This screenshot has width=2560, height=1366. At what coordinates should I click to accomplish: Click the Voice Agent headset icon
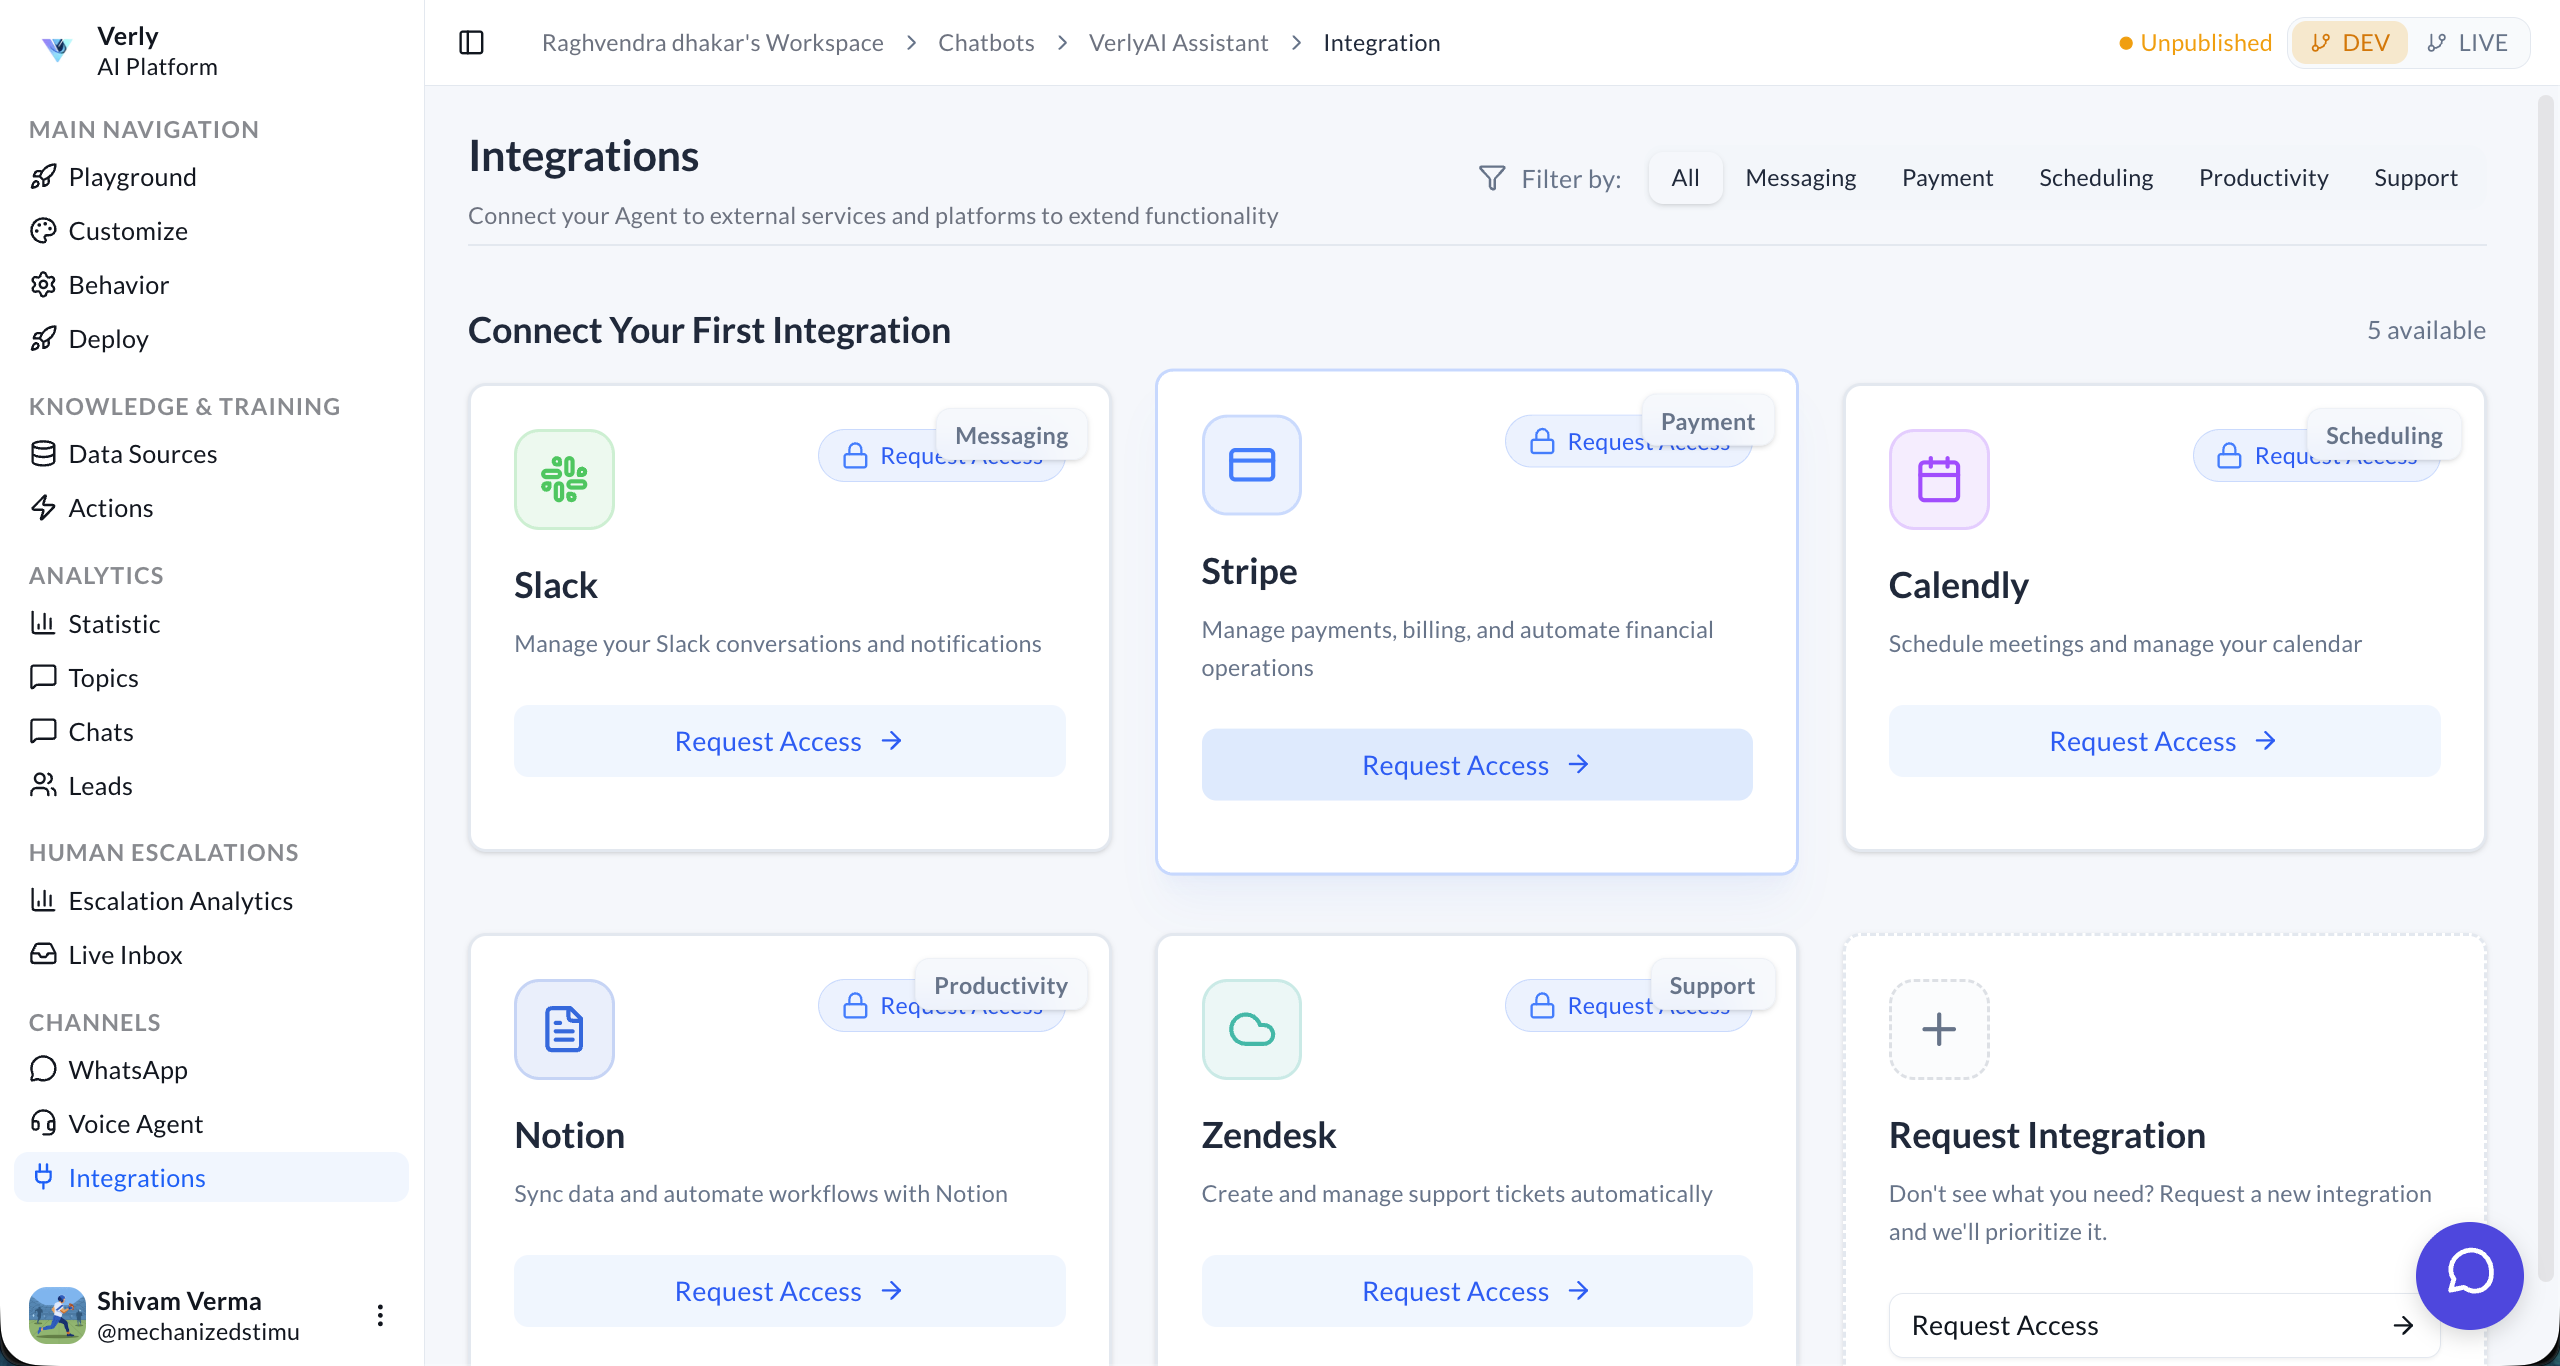[x=43, y=1123]
